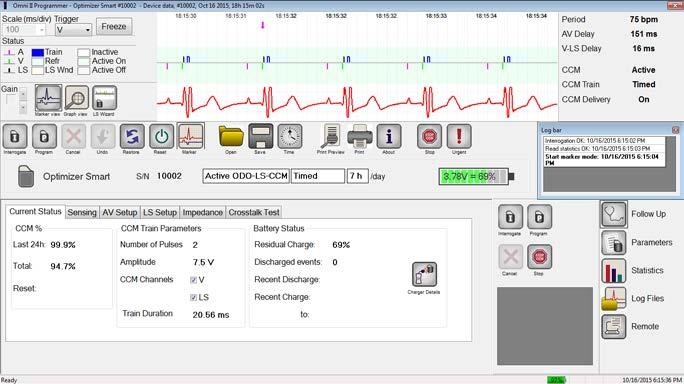
Task: Switch to the Sensing tab
Action: 82,213
